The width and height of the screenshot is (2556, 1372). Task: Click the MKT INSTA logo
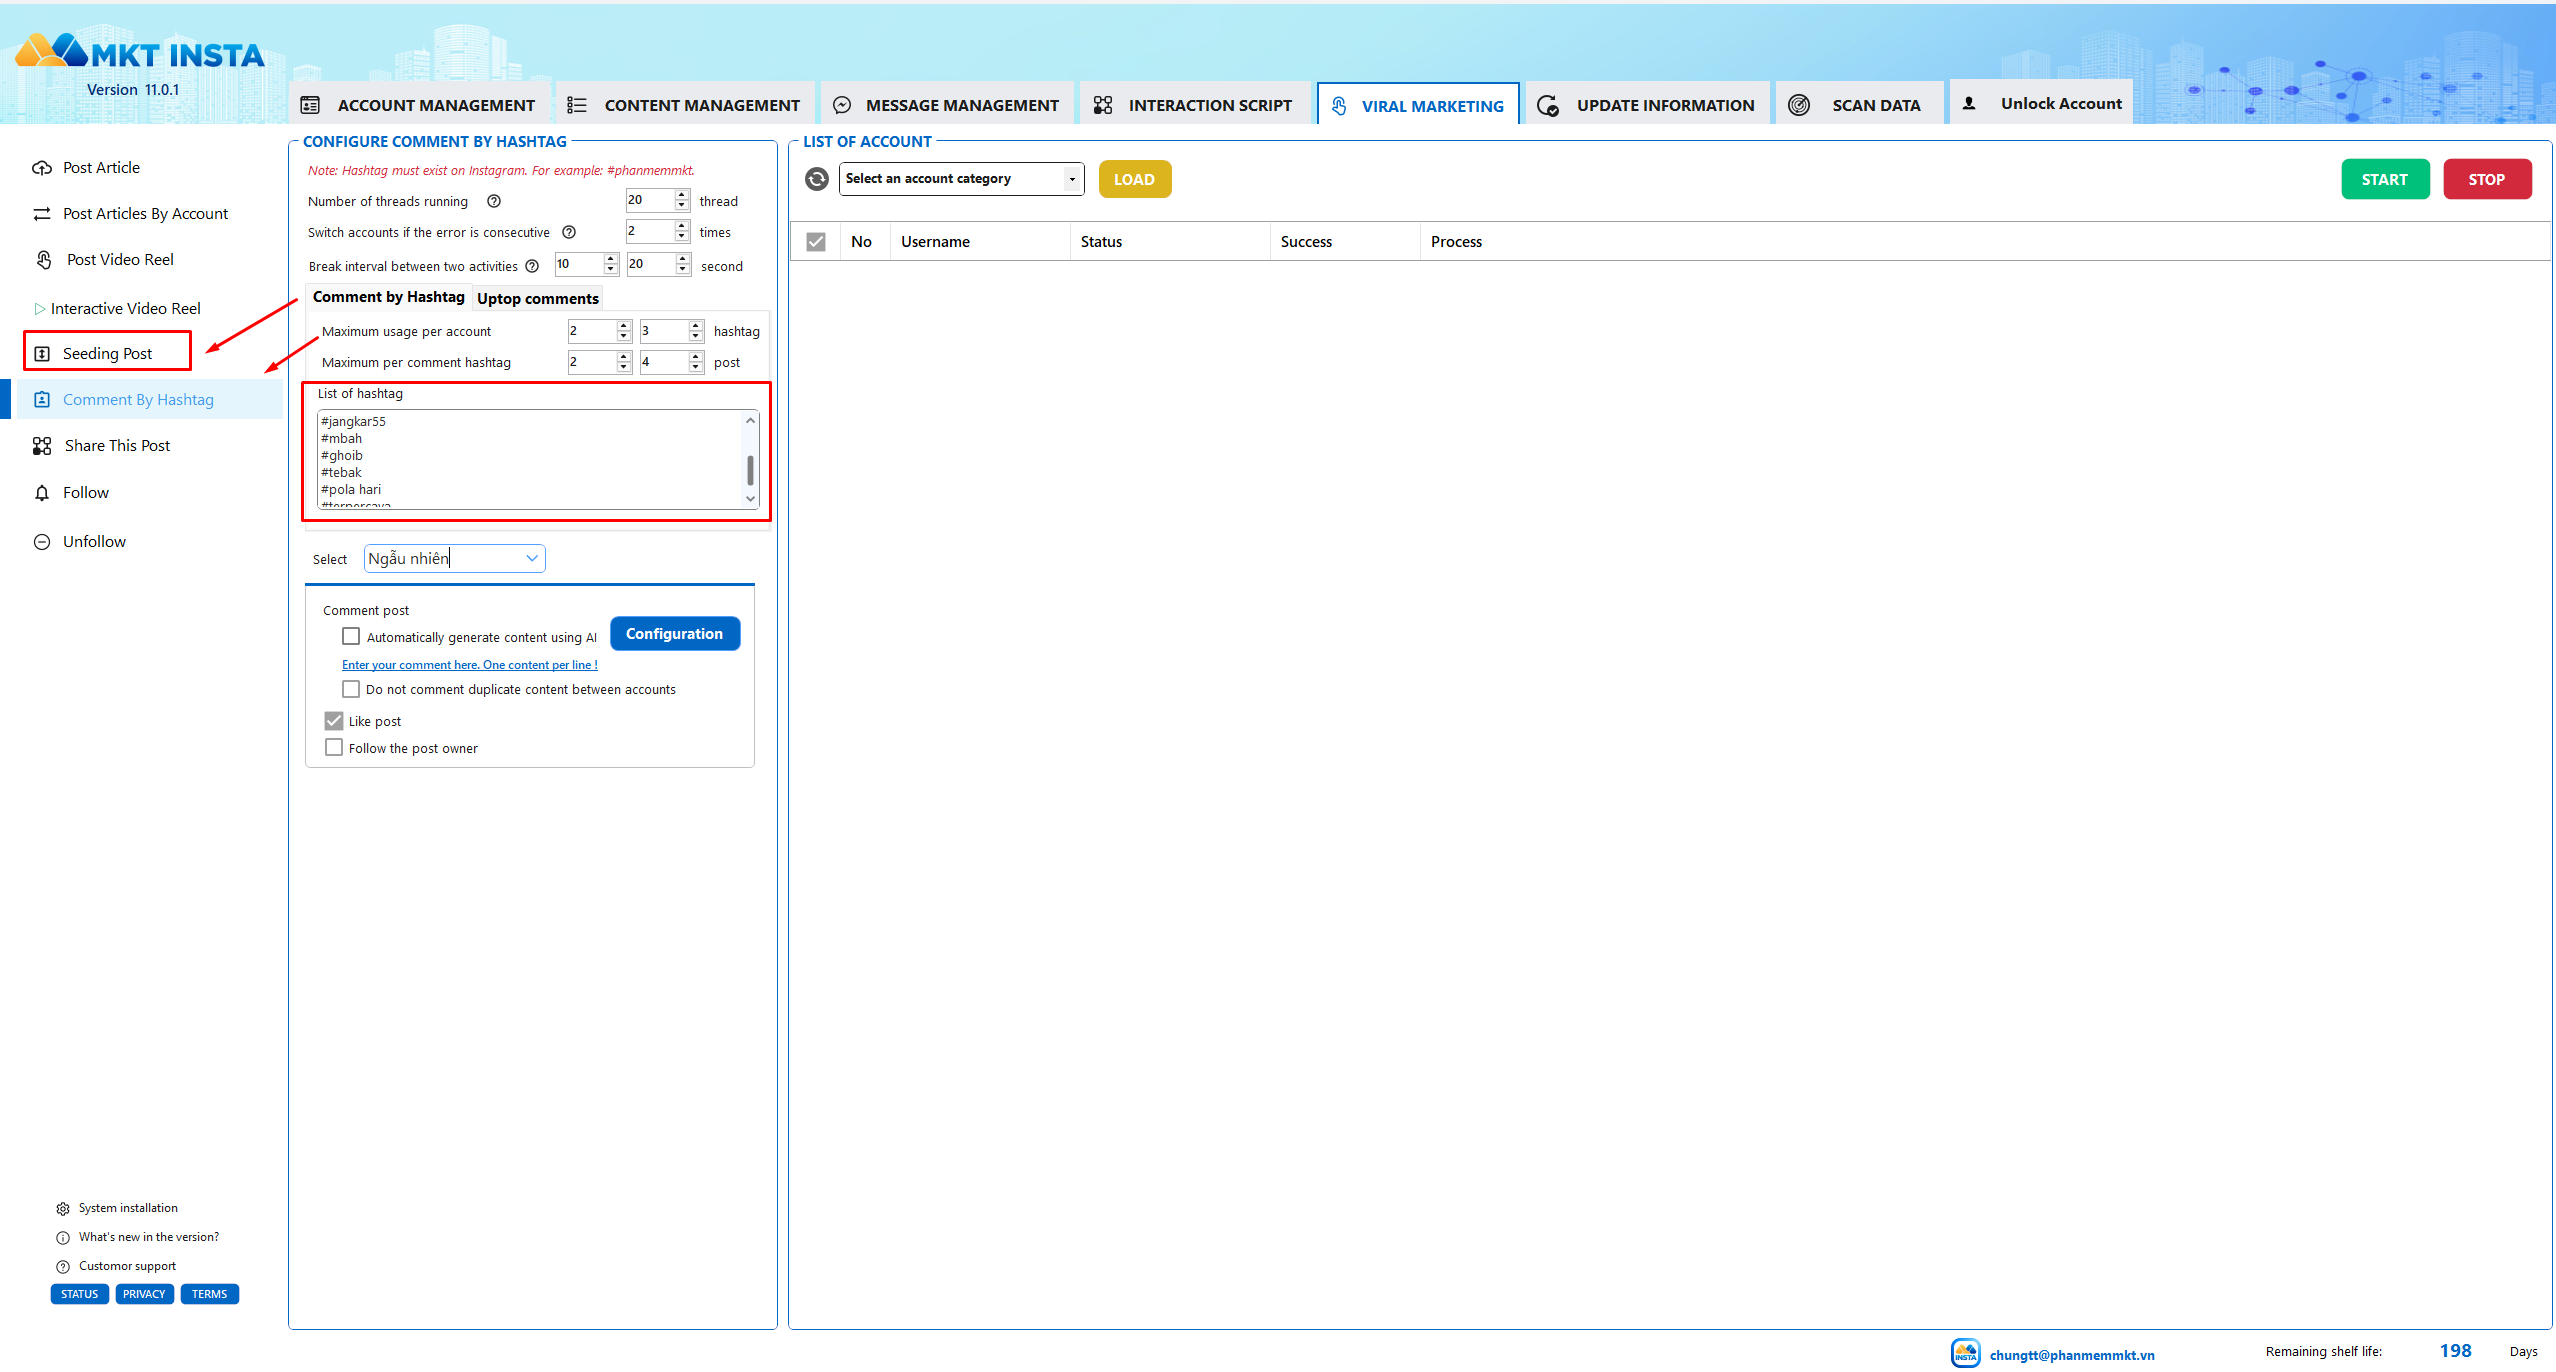(x=140, y=52)
